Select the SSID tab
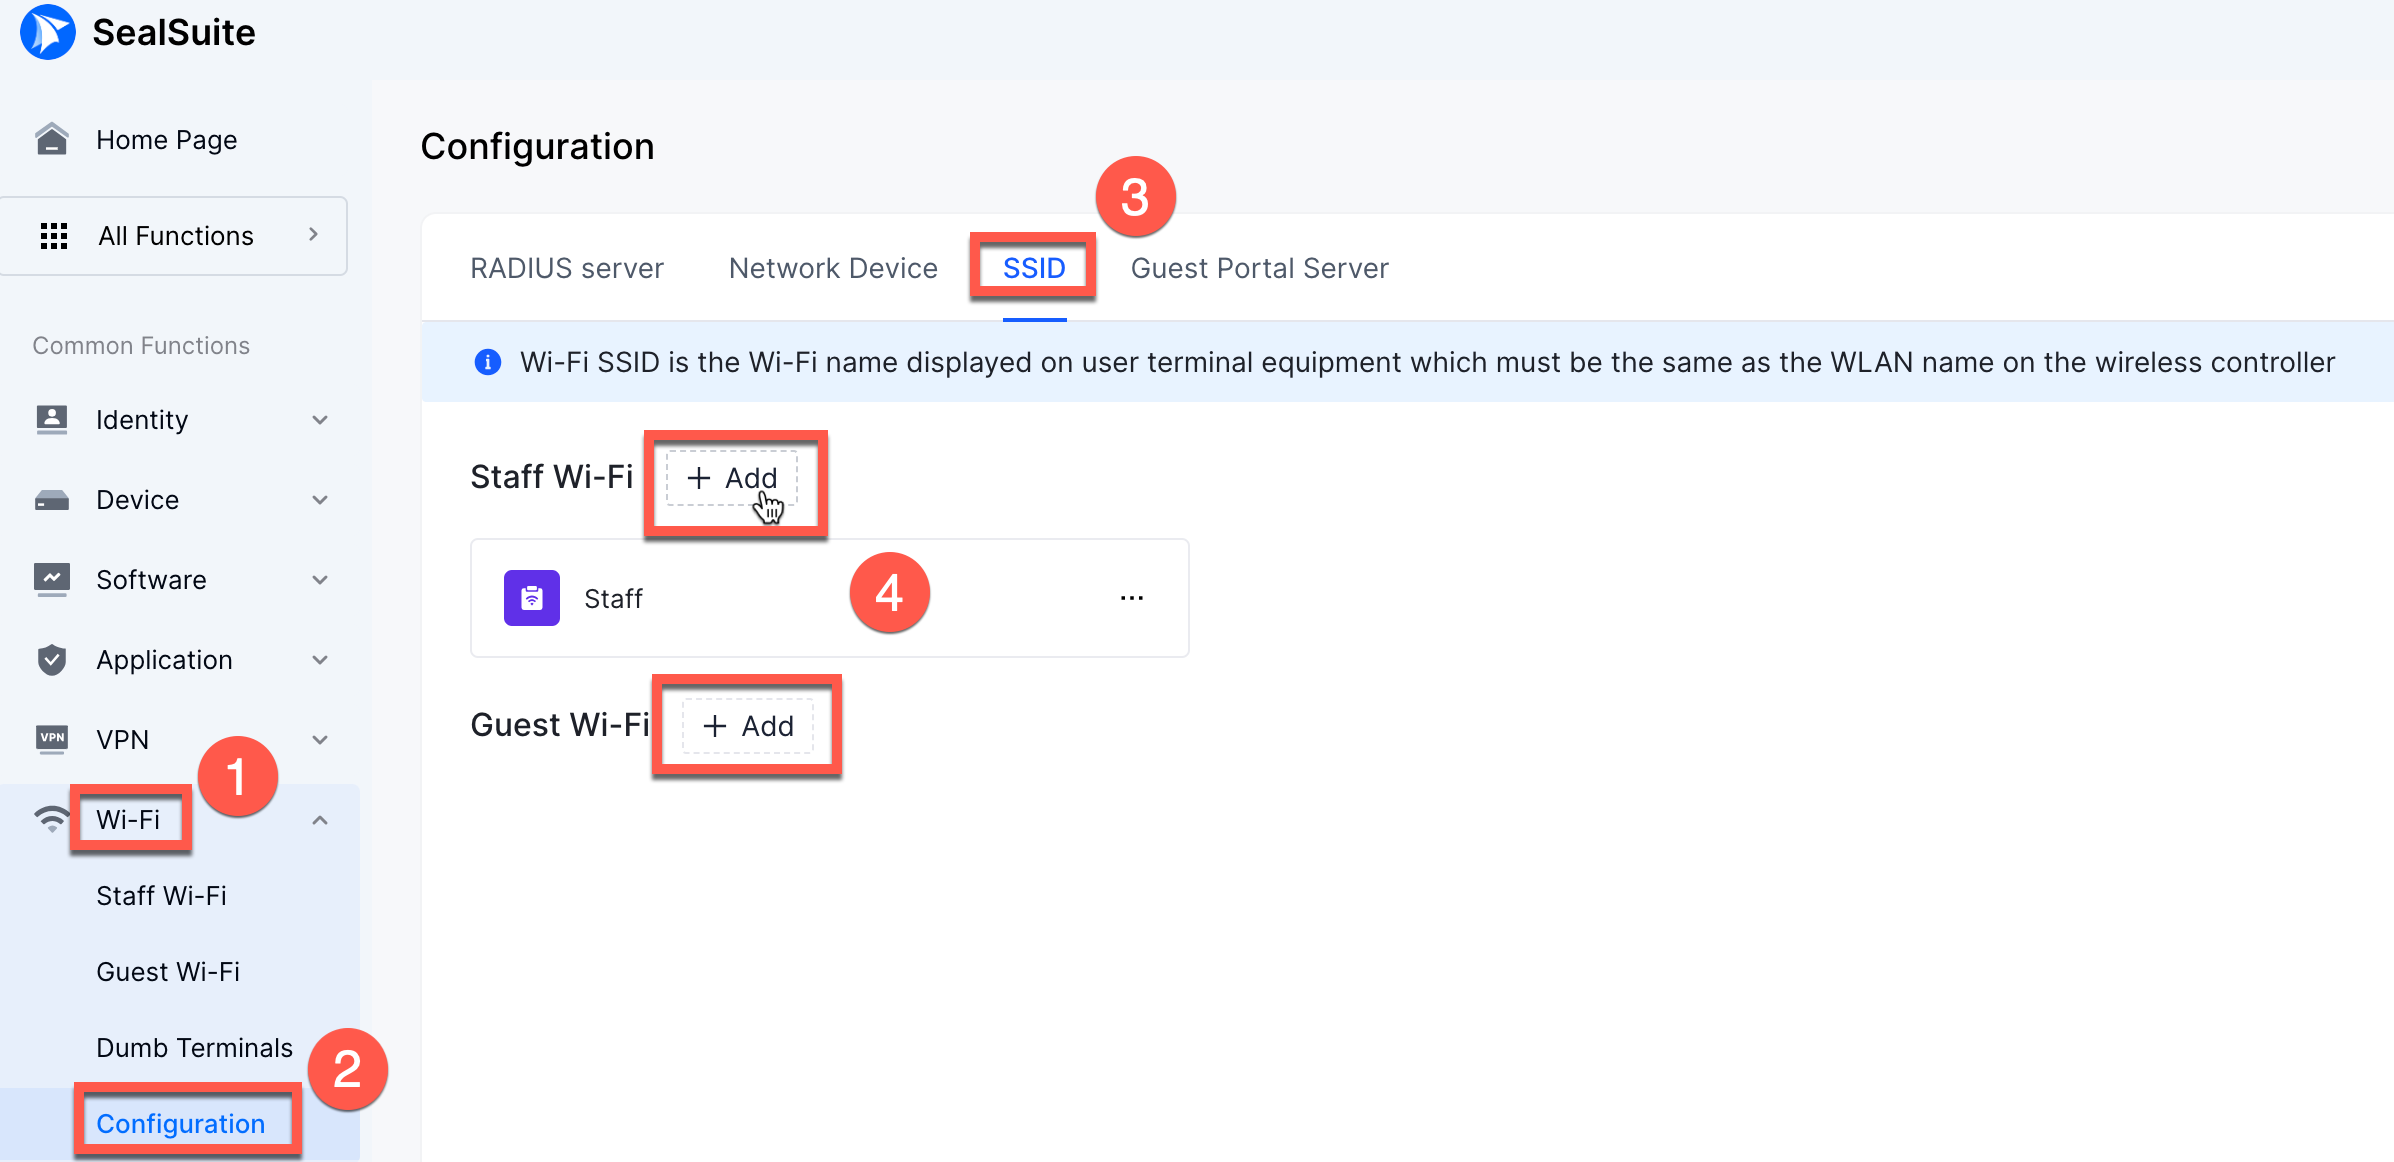This screenshot has width=2394, height=1162. [x=1034, y=268]
